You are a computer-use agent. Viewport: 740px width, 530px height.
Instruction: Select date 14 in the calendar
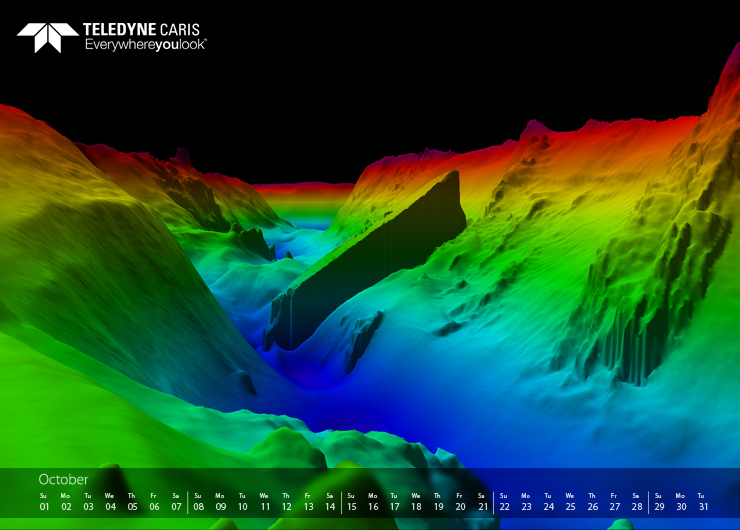[330, 506]
